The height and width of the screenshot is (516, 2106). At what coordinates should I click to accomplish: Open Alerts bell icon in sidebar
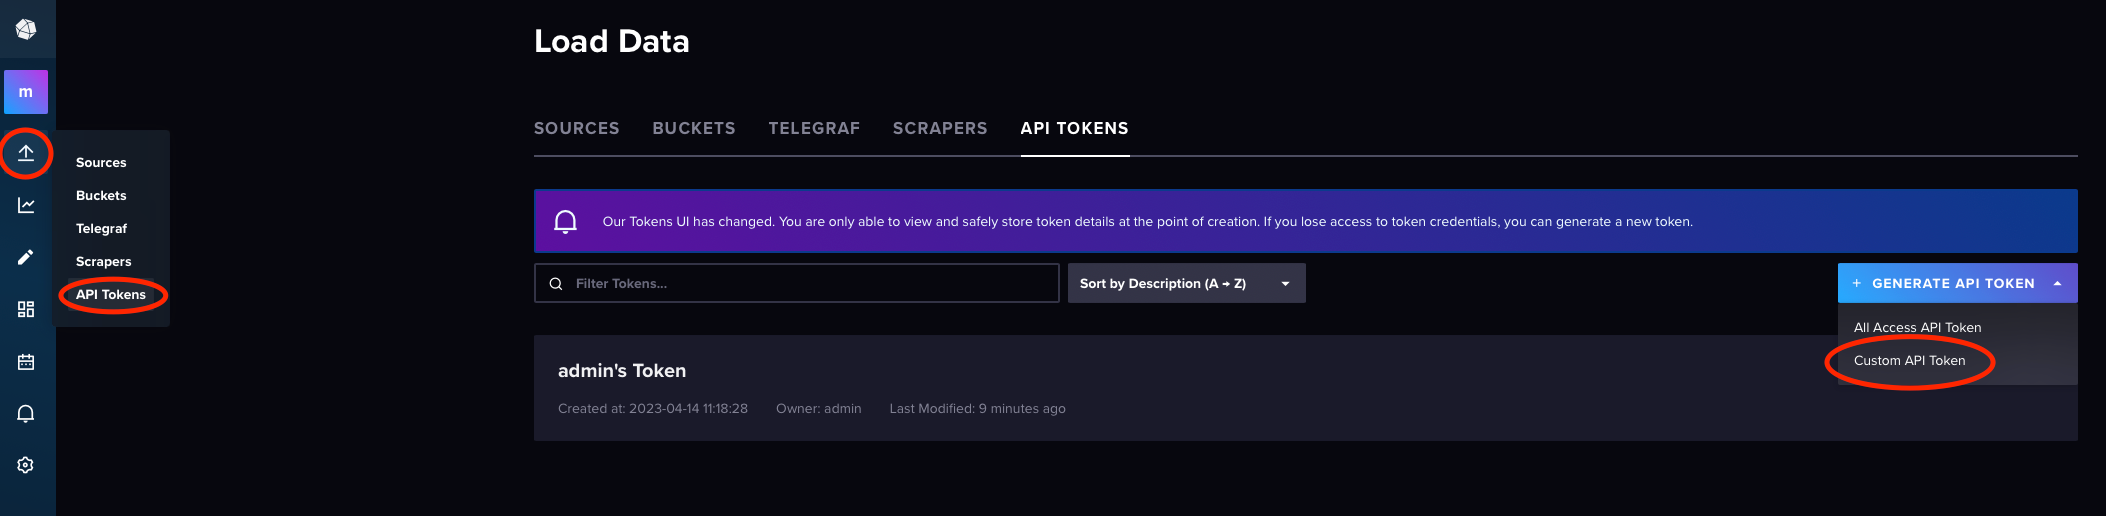[26, 413]
